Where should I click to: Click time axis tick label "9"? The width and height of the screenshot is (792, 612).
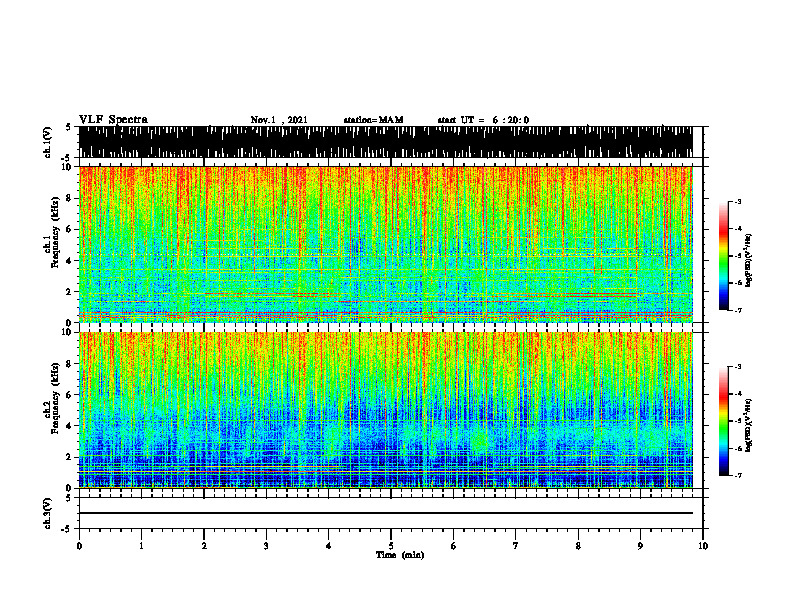coord(640,546)
